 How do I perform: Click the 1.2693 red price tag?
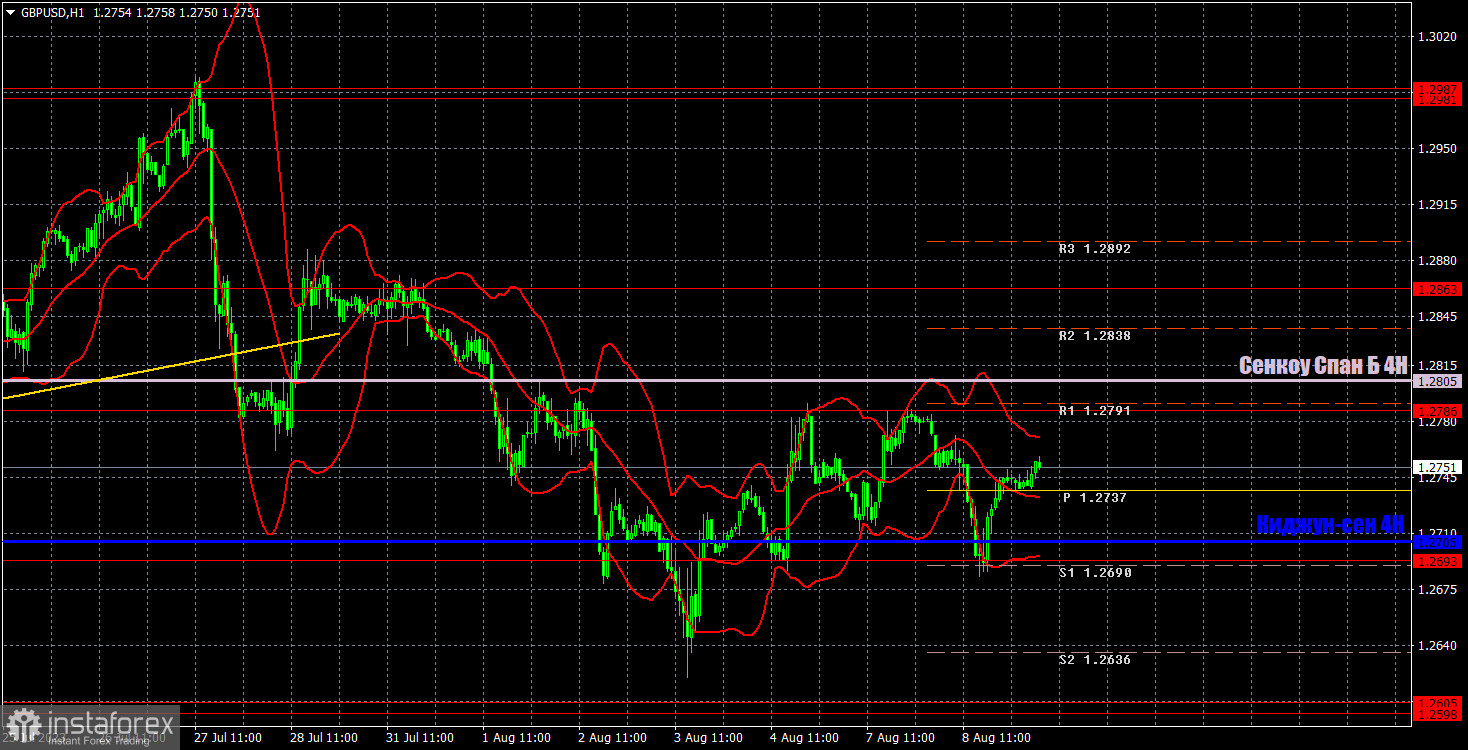click(1438, 561)
